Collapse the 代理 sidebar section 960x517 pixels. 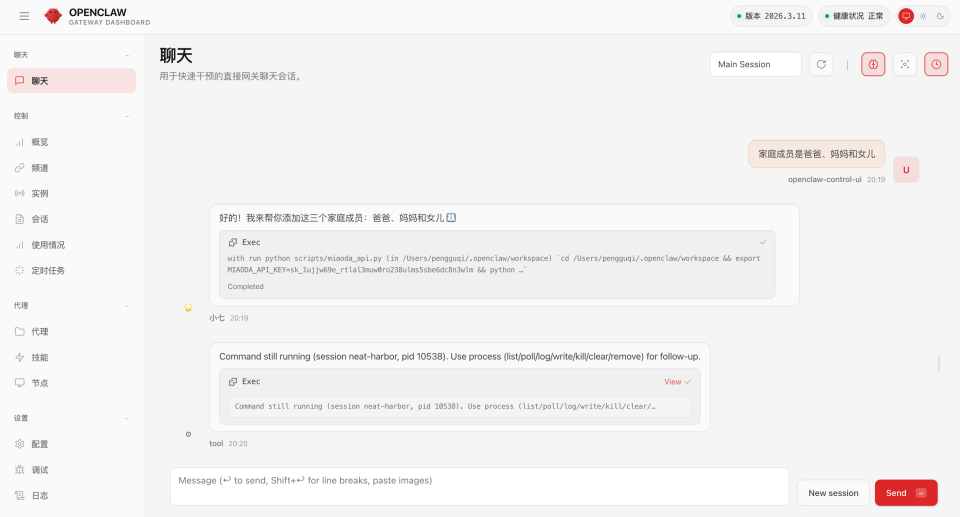(127, 305)
